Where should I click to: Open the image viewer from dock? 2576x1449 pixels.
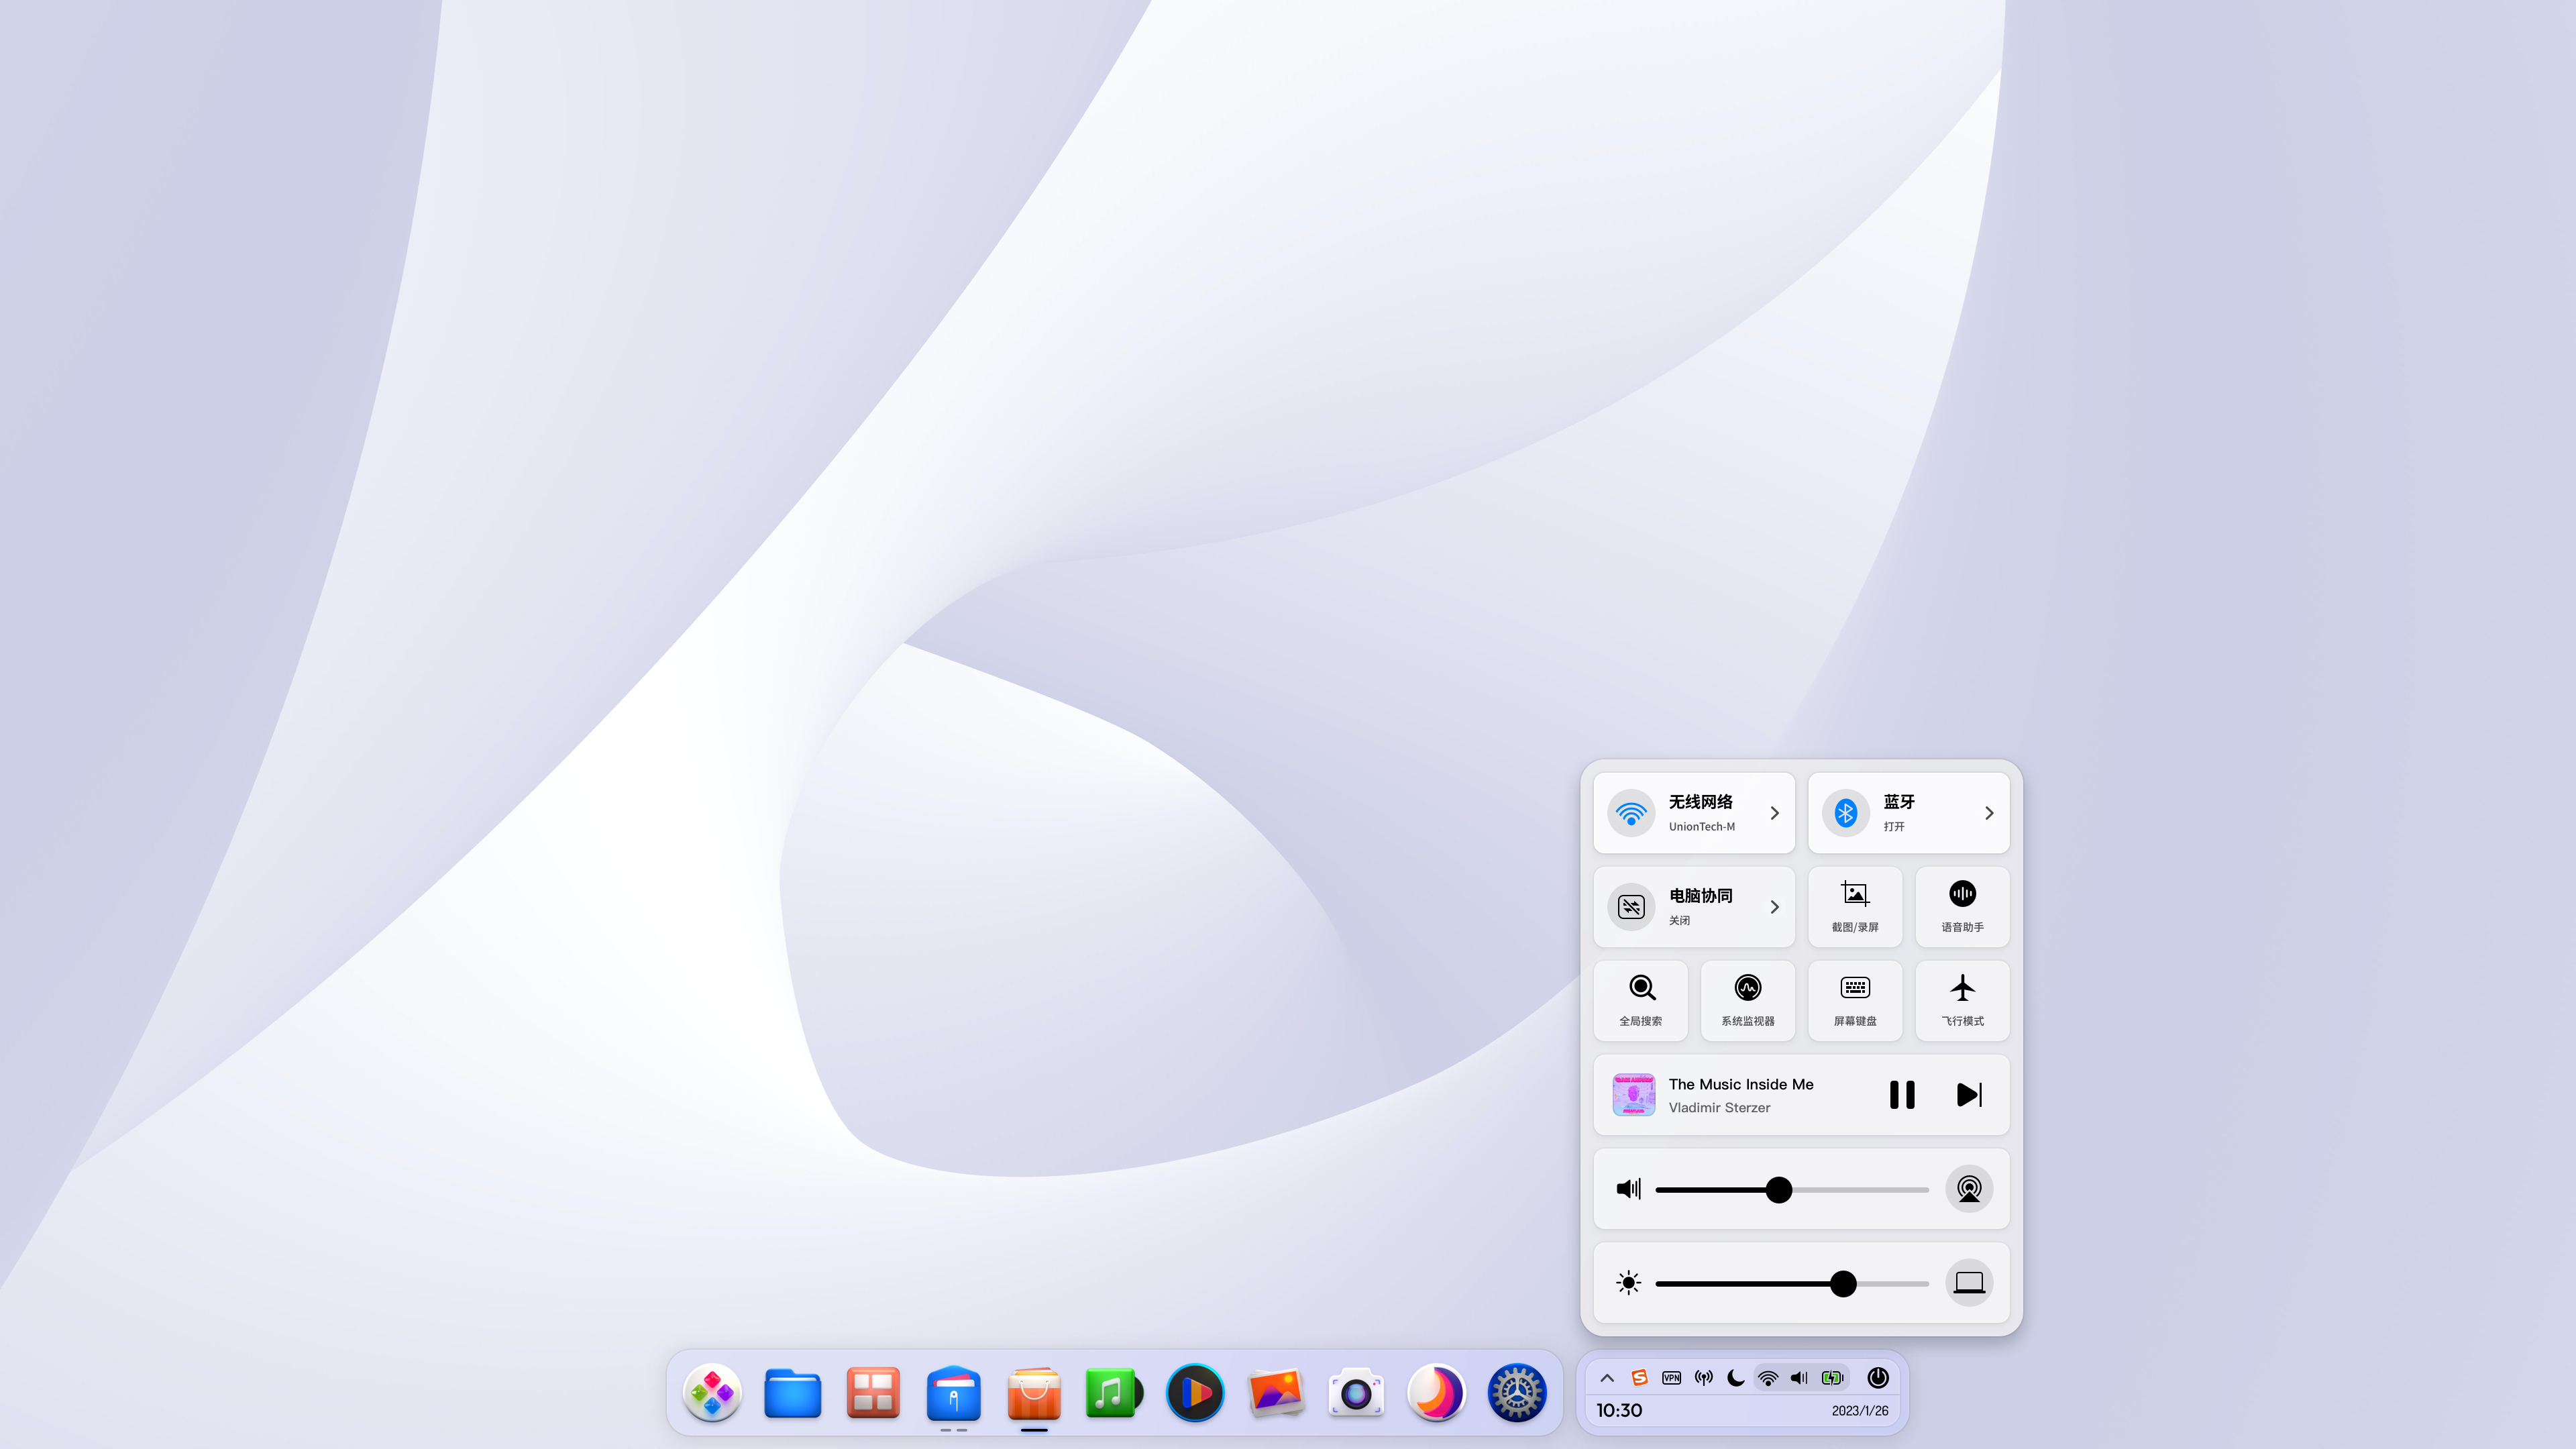click(1275, 1393)
